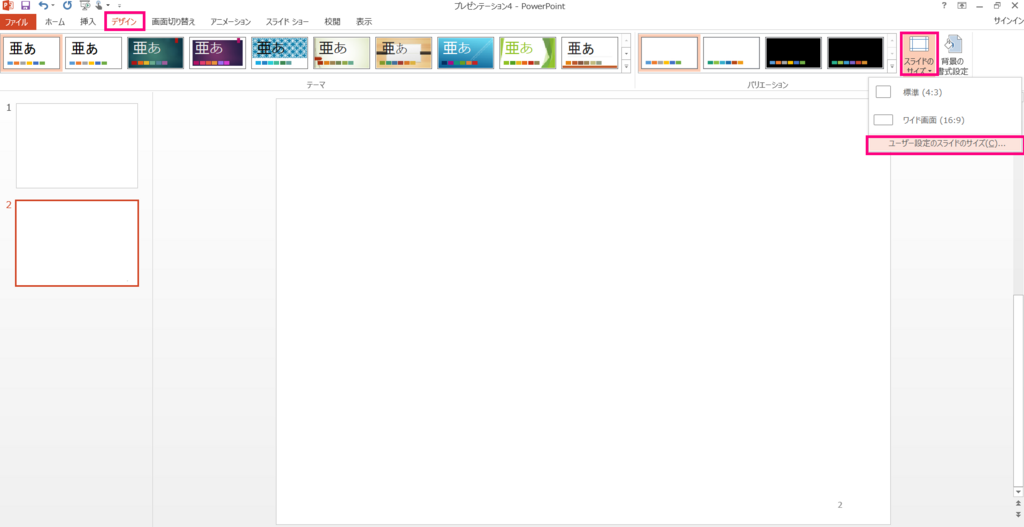Apply the wood-texture theme thumbnail
The height and width of the screenshot is (527, 1024).
click(x=404, y=53)
